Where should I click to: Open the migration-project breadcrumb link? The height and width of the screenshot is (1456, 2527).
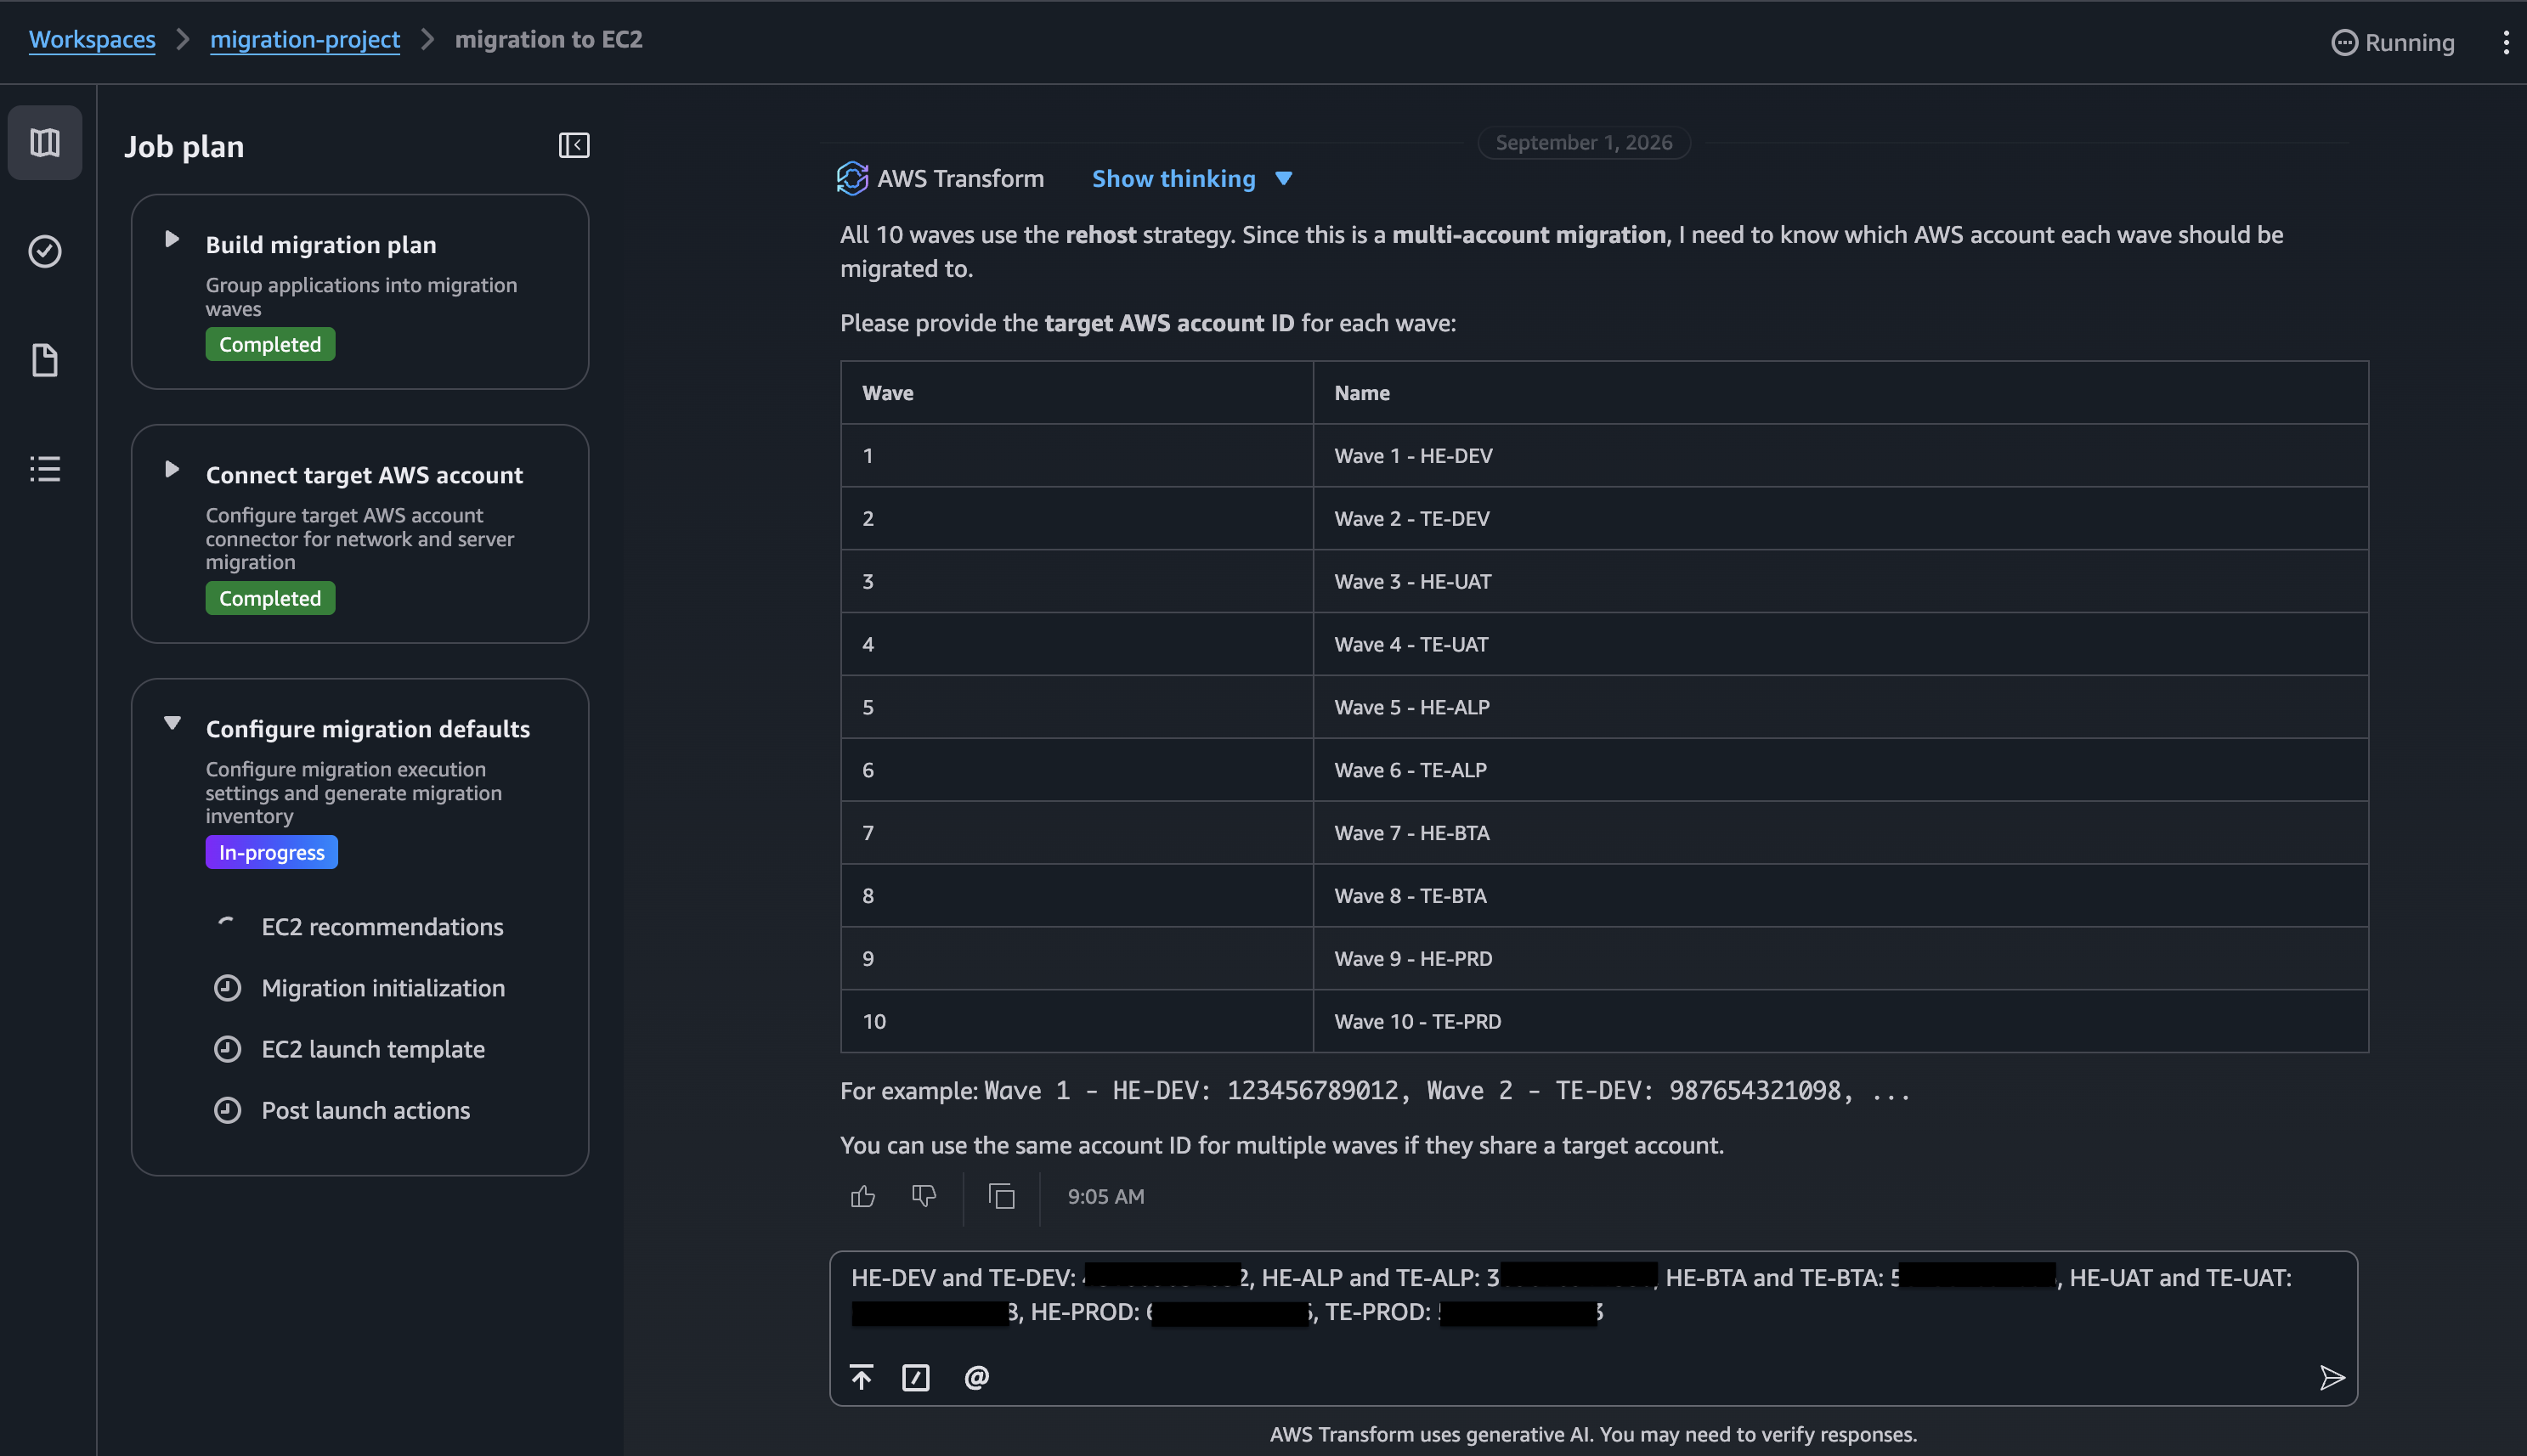pyautogui.click(x=305, y=39)
